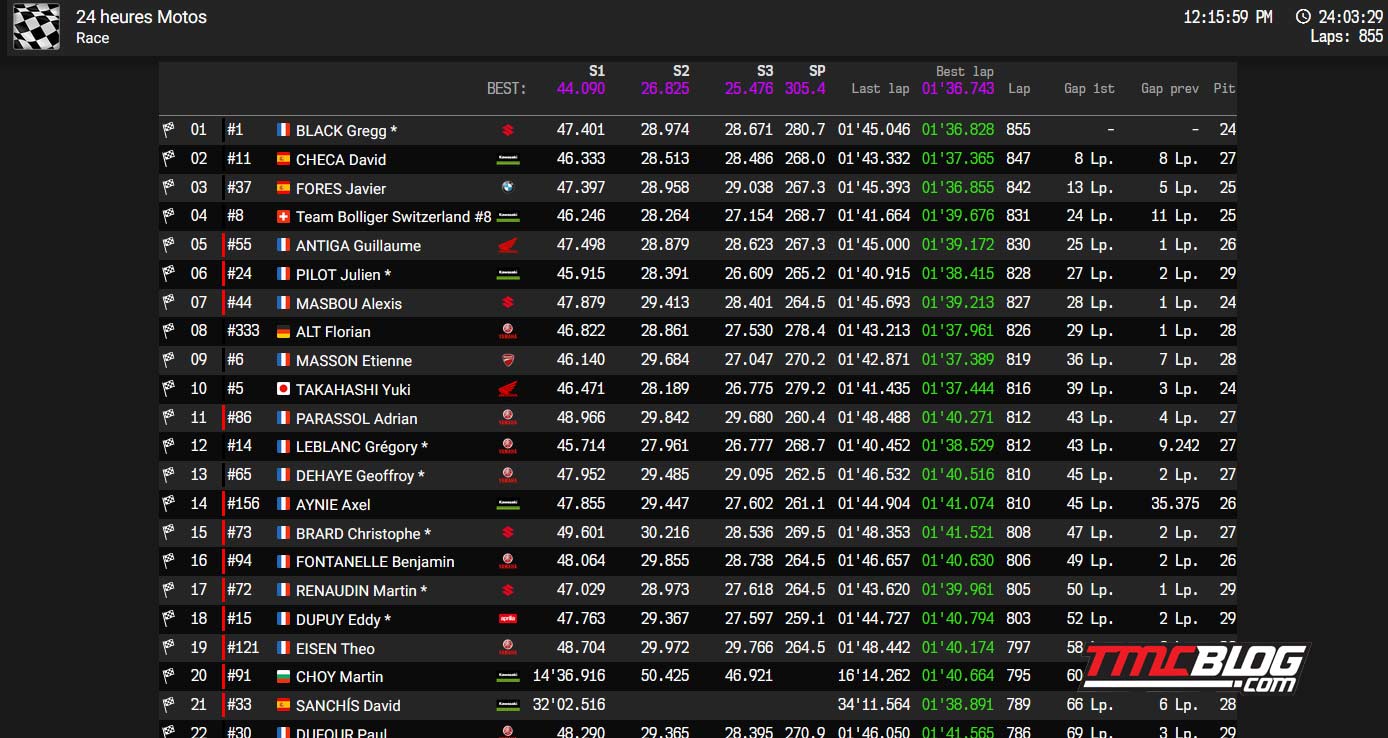Click the Aprilia logo in Eddy Dupuy's row
This screenshot has height=738, width=1388.
point(507,620)
